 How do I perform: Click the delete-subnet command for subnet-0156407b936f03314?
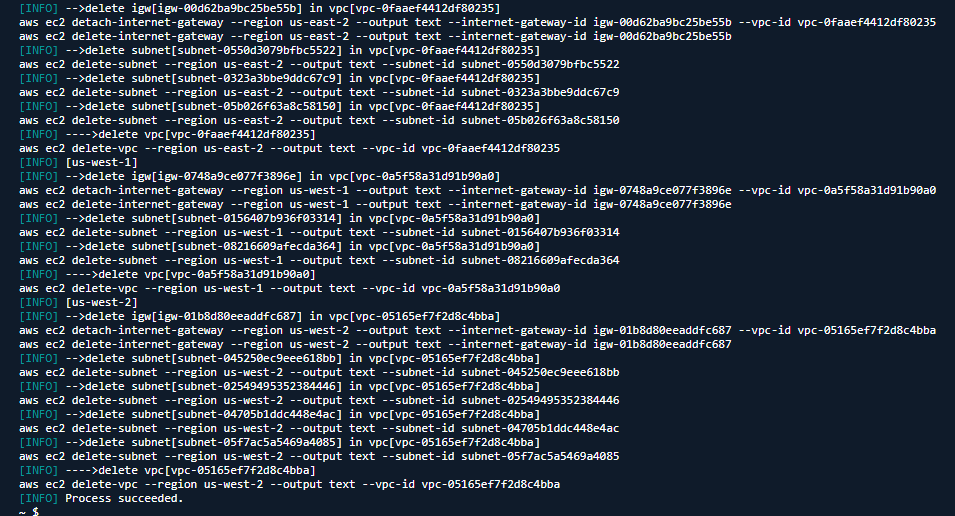point(319,232)
